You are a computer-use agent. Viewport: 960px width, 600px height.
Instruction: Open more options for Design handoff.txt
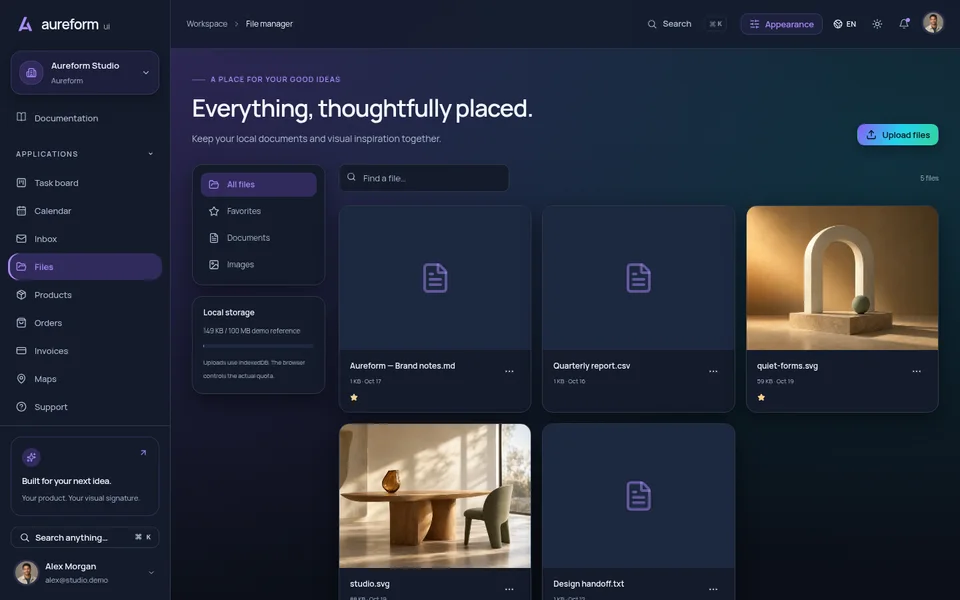click(713, 589)
